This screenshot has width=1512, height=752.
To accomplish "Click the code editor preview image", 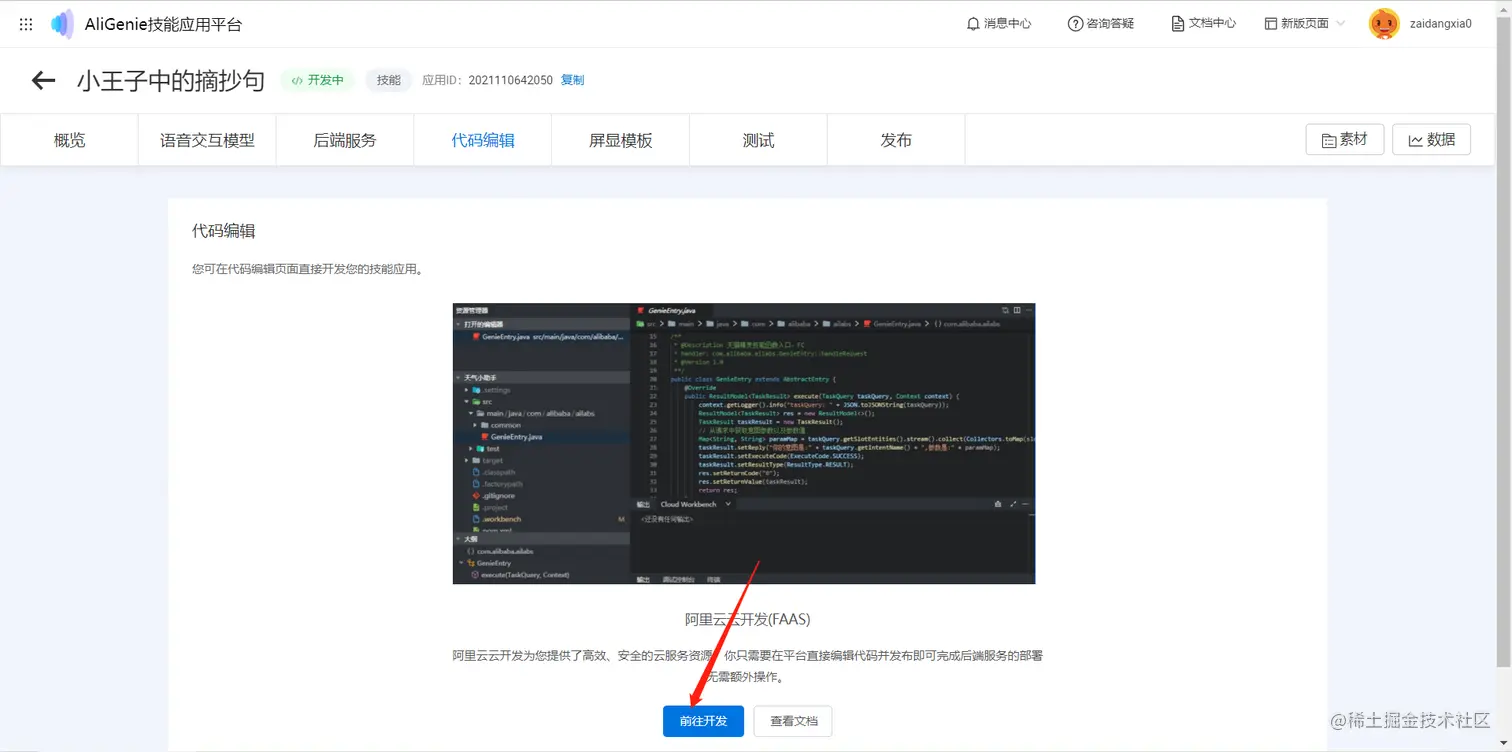I will click(x=744, y=444).
